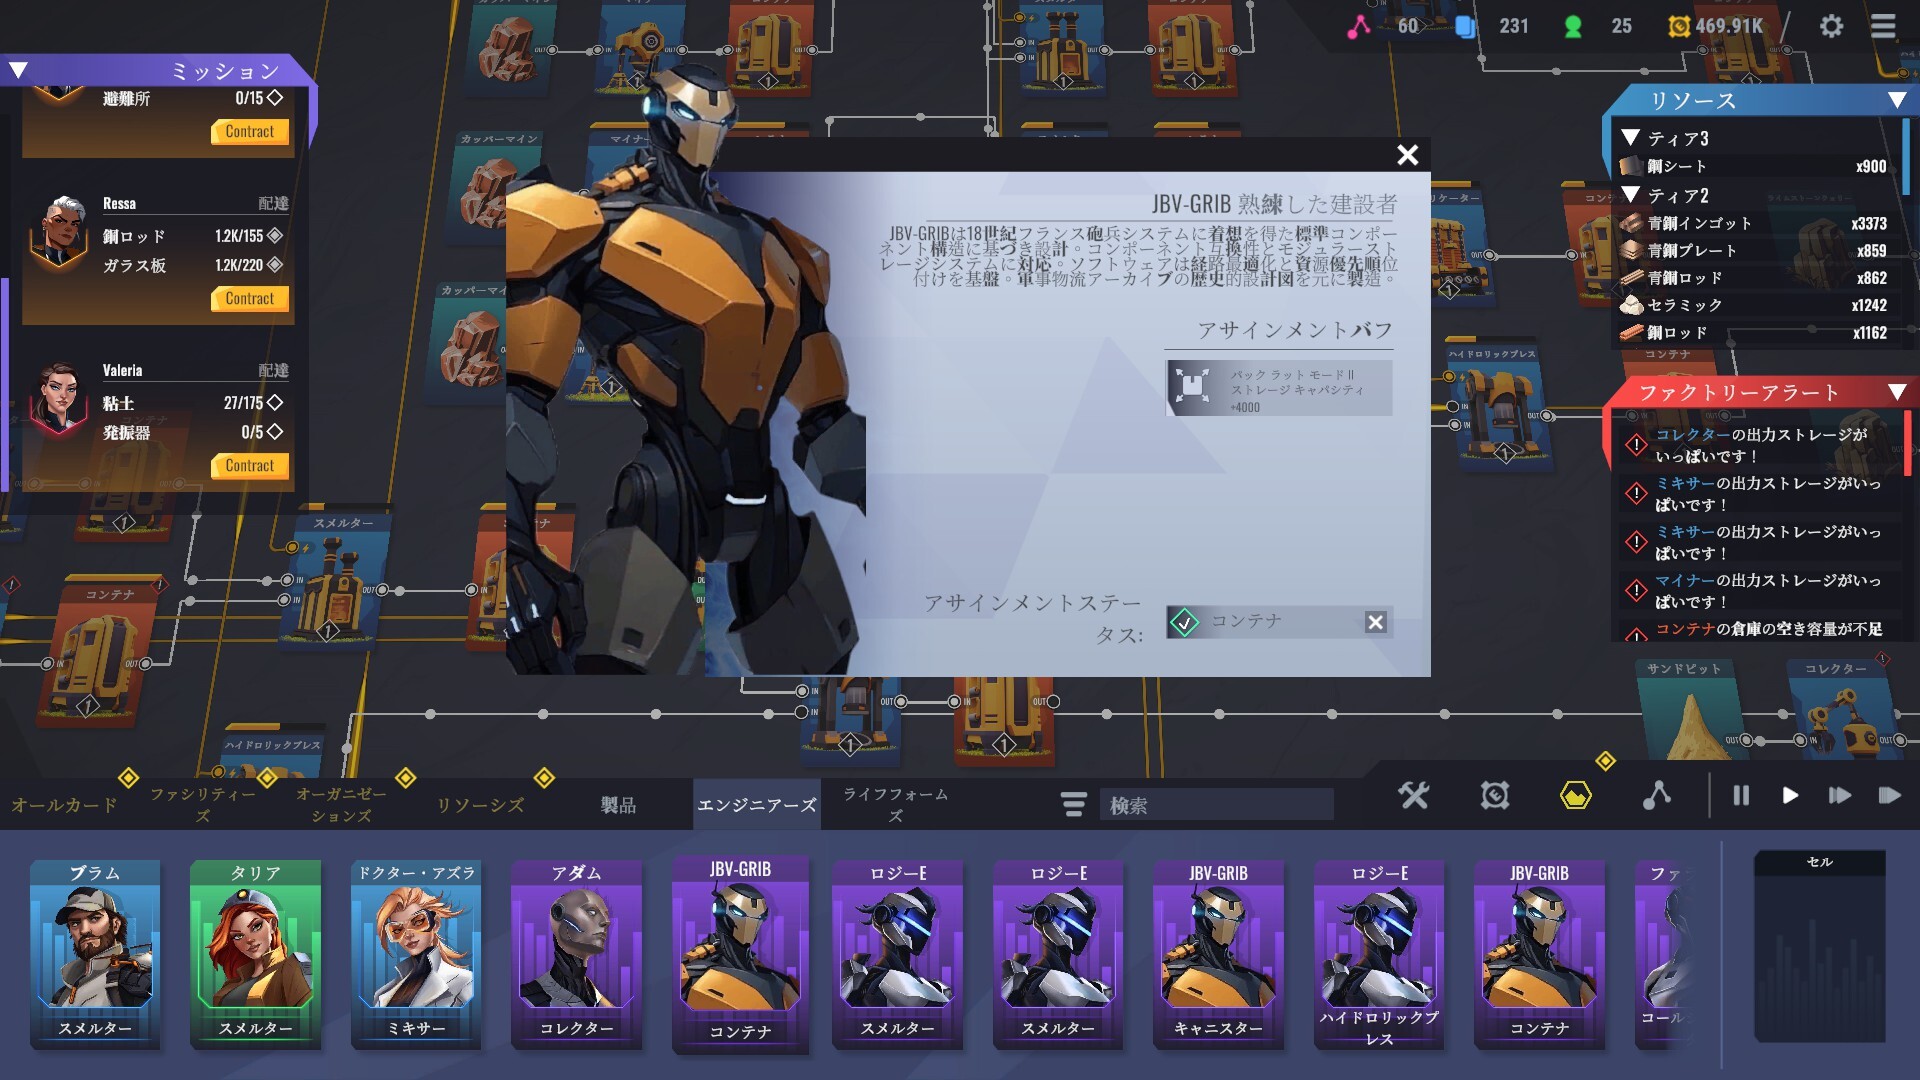The height and width of the screenshot is (1080, 1920).
Task: Click the filter lines icon beside search
Action: [x=1073, y=804]
